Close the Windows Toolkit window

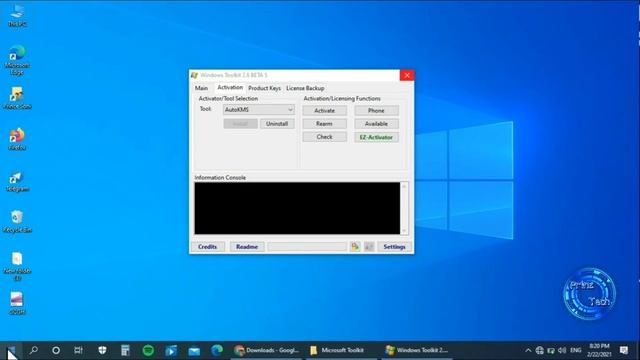click(x=407, y=75)
